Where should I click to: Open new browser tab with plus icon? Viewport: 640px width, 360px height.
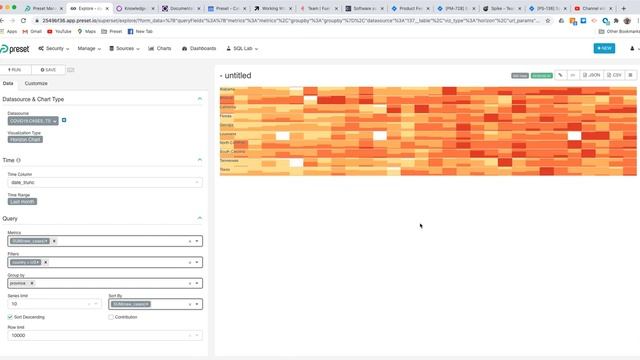(x=623, y=8)
